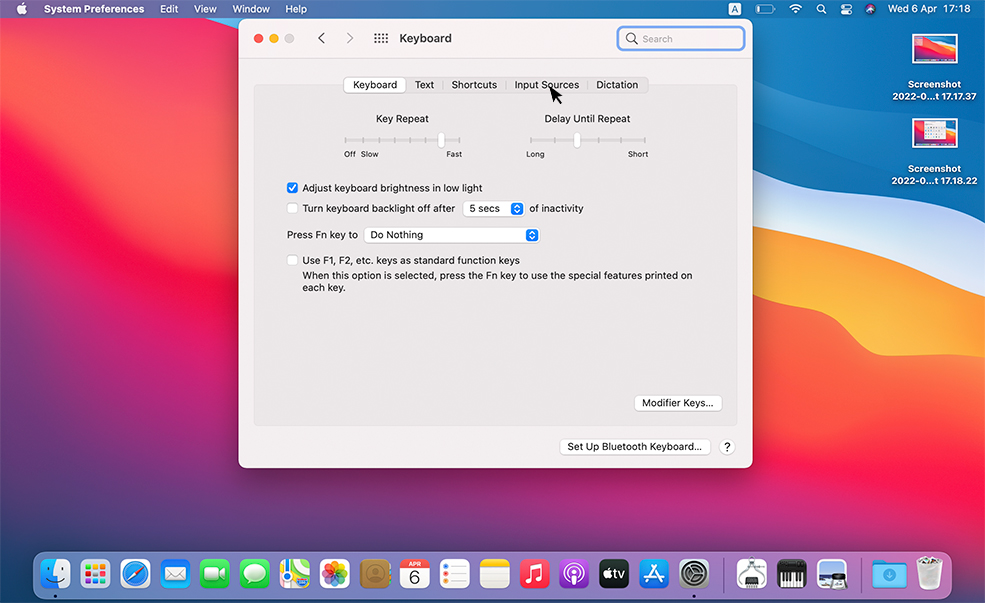Open the System Preferences menu
Viewport: 985px width, 603px height.
coord(94,9)
